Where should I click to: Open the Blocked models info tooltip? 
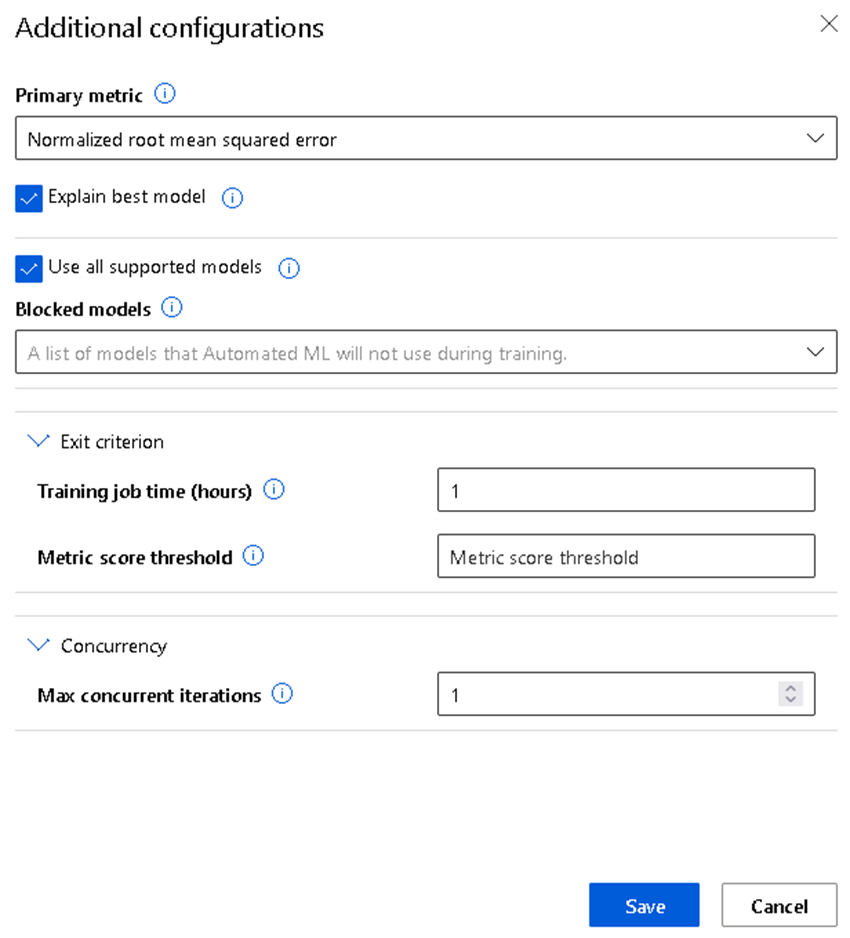click(x=171, y=308)
